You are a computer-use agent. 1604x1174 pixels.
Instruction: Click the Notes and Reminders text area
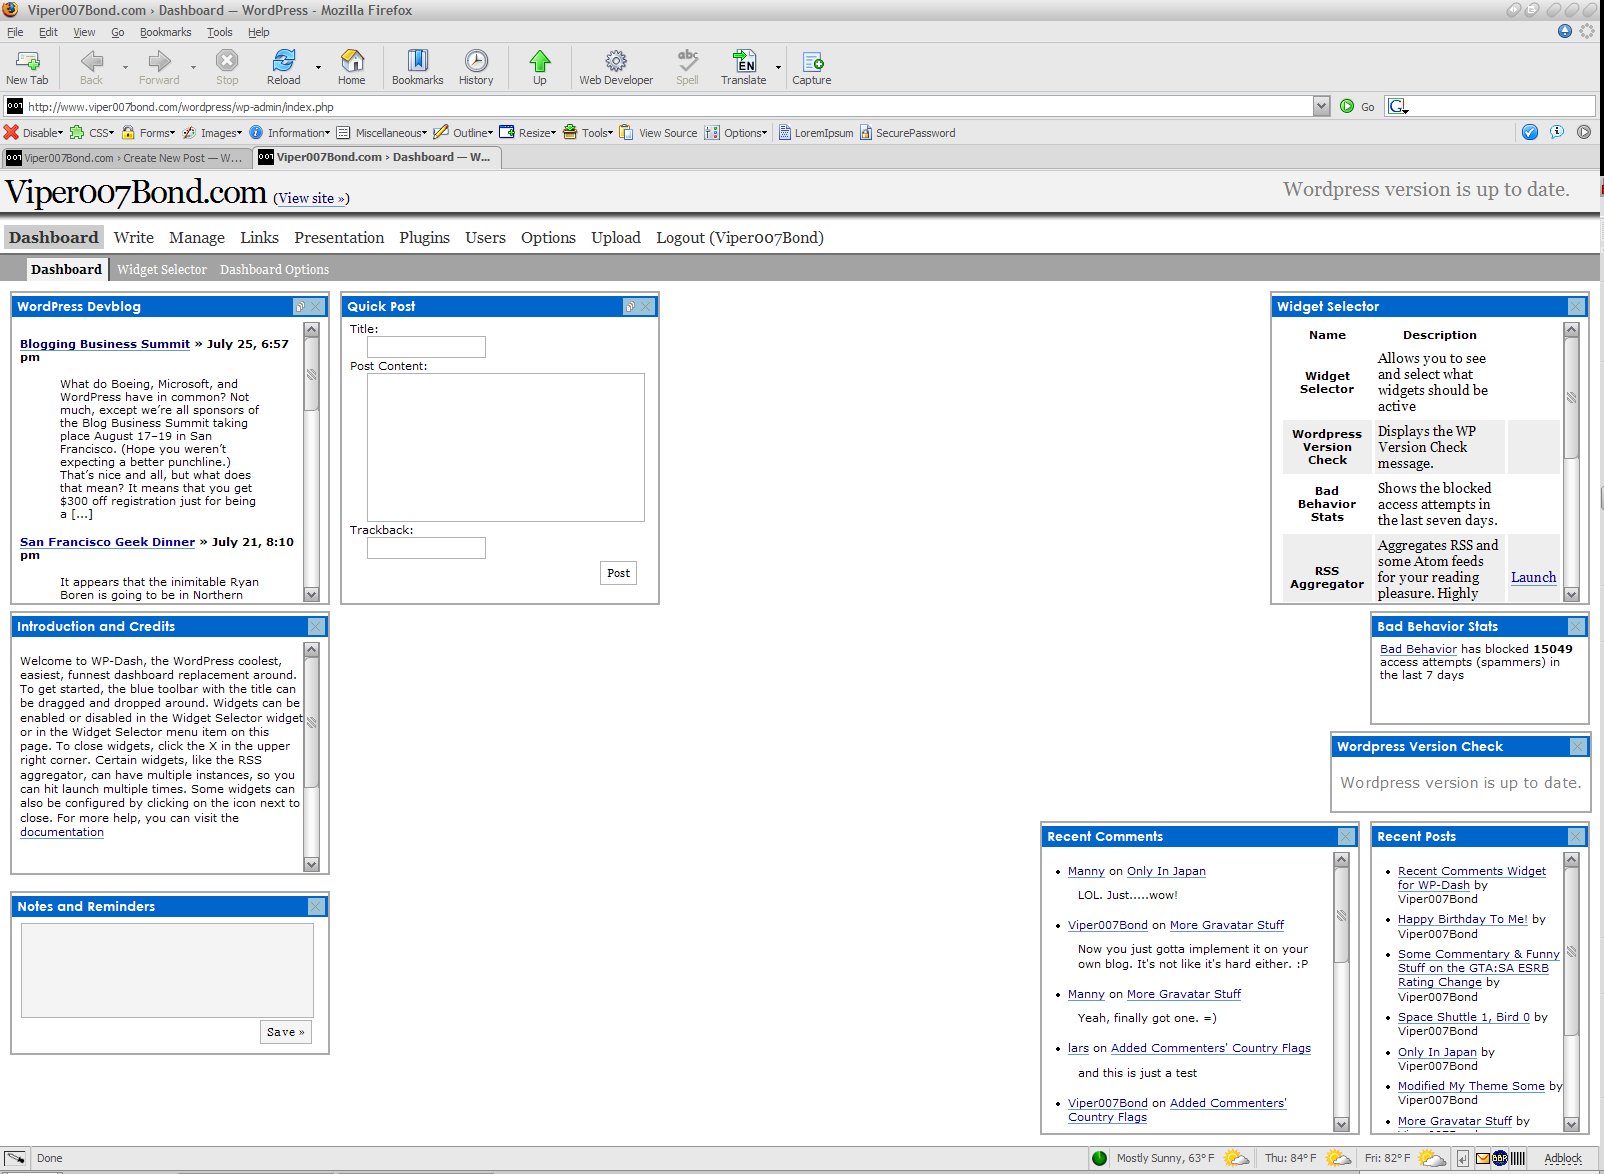[x=167, y=971]
